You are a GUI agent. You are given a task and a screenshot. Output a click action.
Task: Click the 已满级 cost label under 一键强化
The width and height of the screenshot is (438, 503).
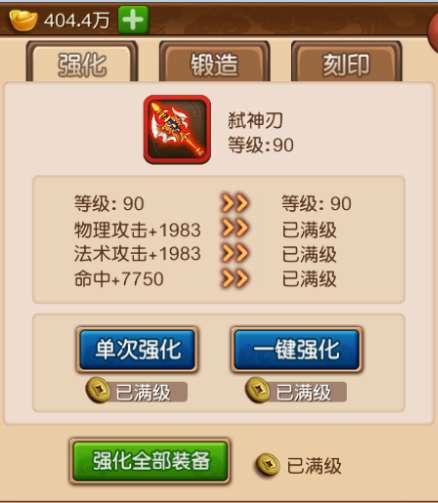pyautogui.click(x=303, y=392)
